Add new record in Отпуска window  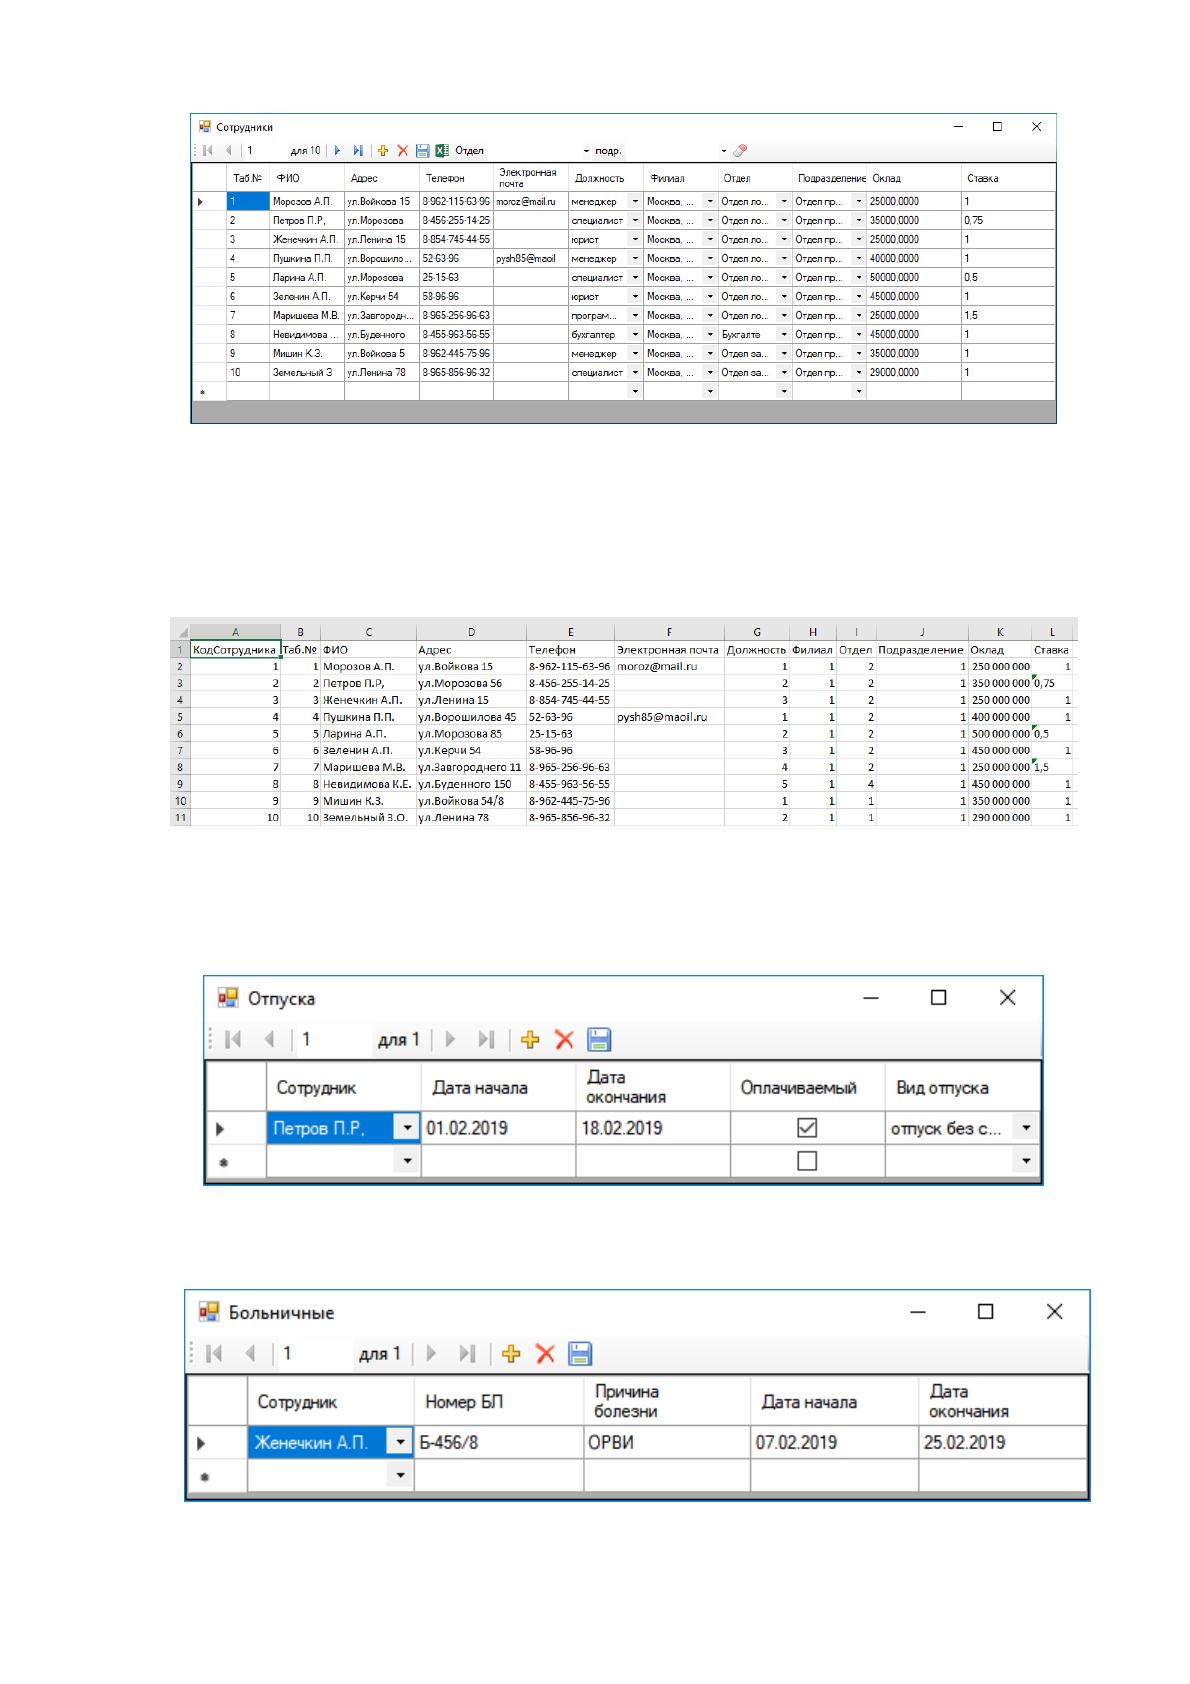click(x=531, y=1040)
